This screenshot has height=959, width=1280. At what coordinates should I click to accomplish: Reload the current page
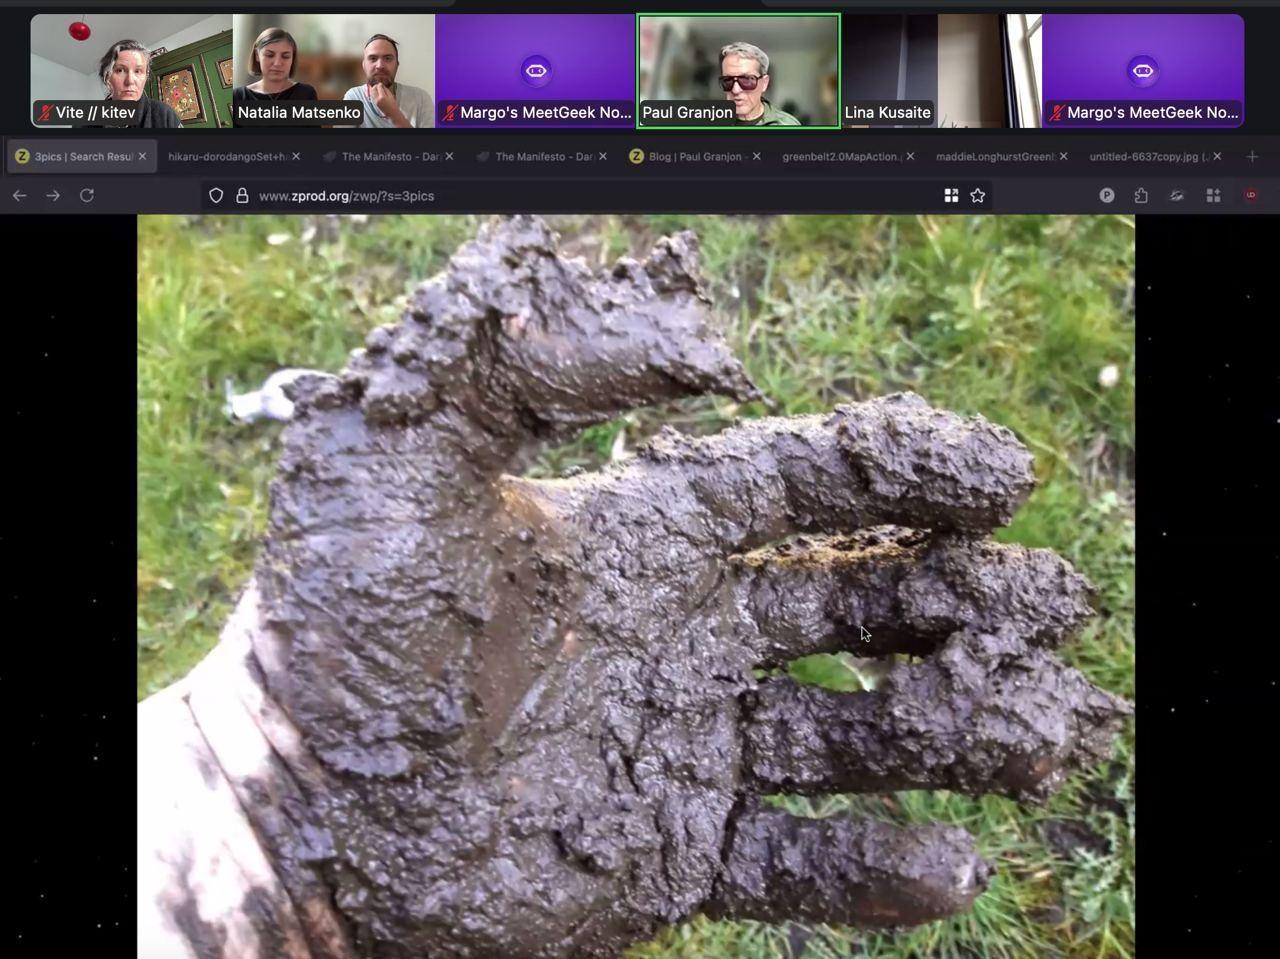(87, 196)
